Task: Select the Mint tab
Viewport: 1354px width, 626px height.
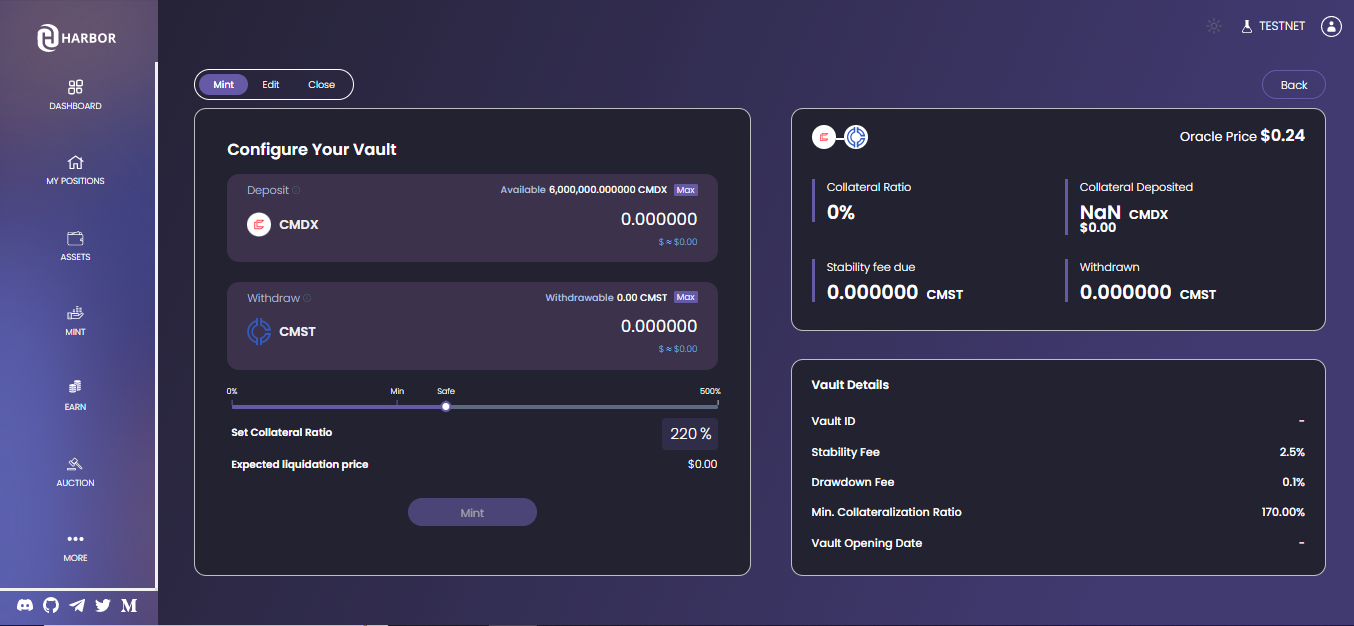Action: [223, 85]
